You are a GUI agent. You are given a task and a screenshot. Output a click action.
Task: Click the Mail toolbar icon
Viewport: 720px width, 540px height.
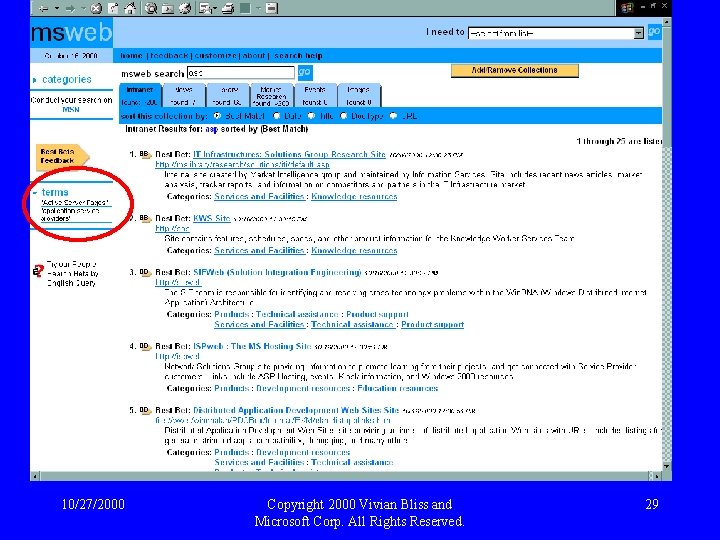click(x=205, y=8)
